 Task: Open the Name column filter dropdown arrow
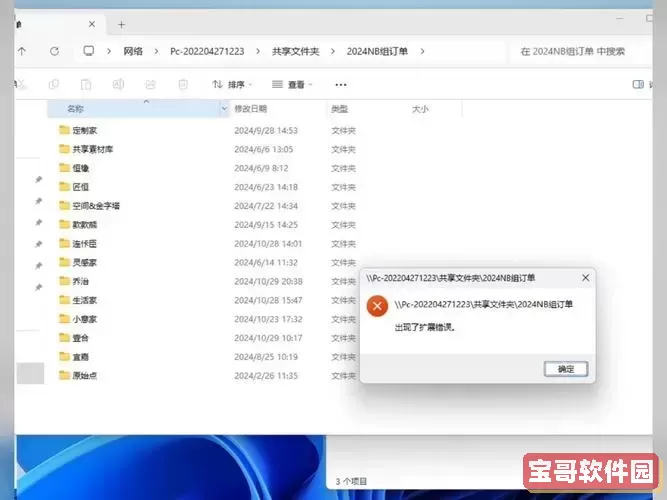[224, 109]
